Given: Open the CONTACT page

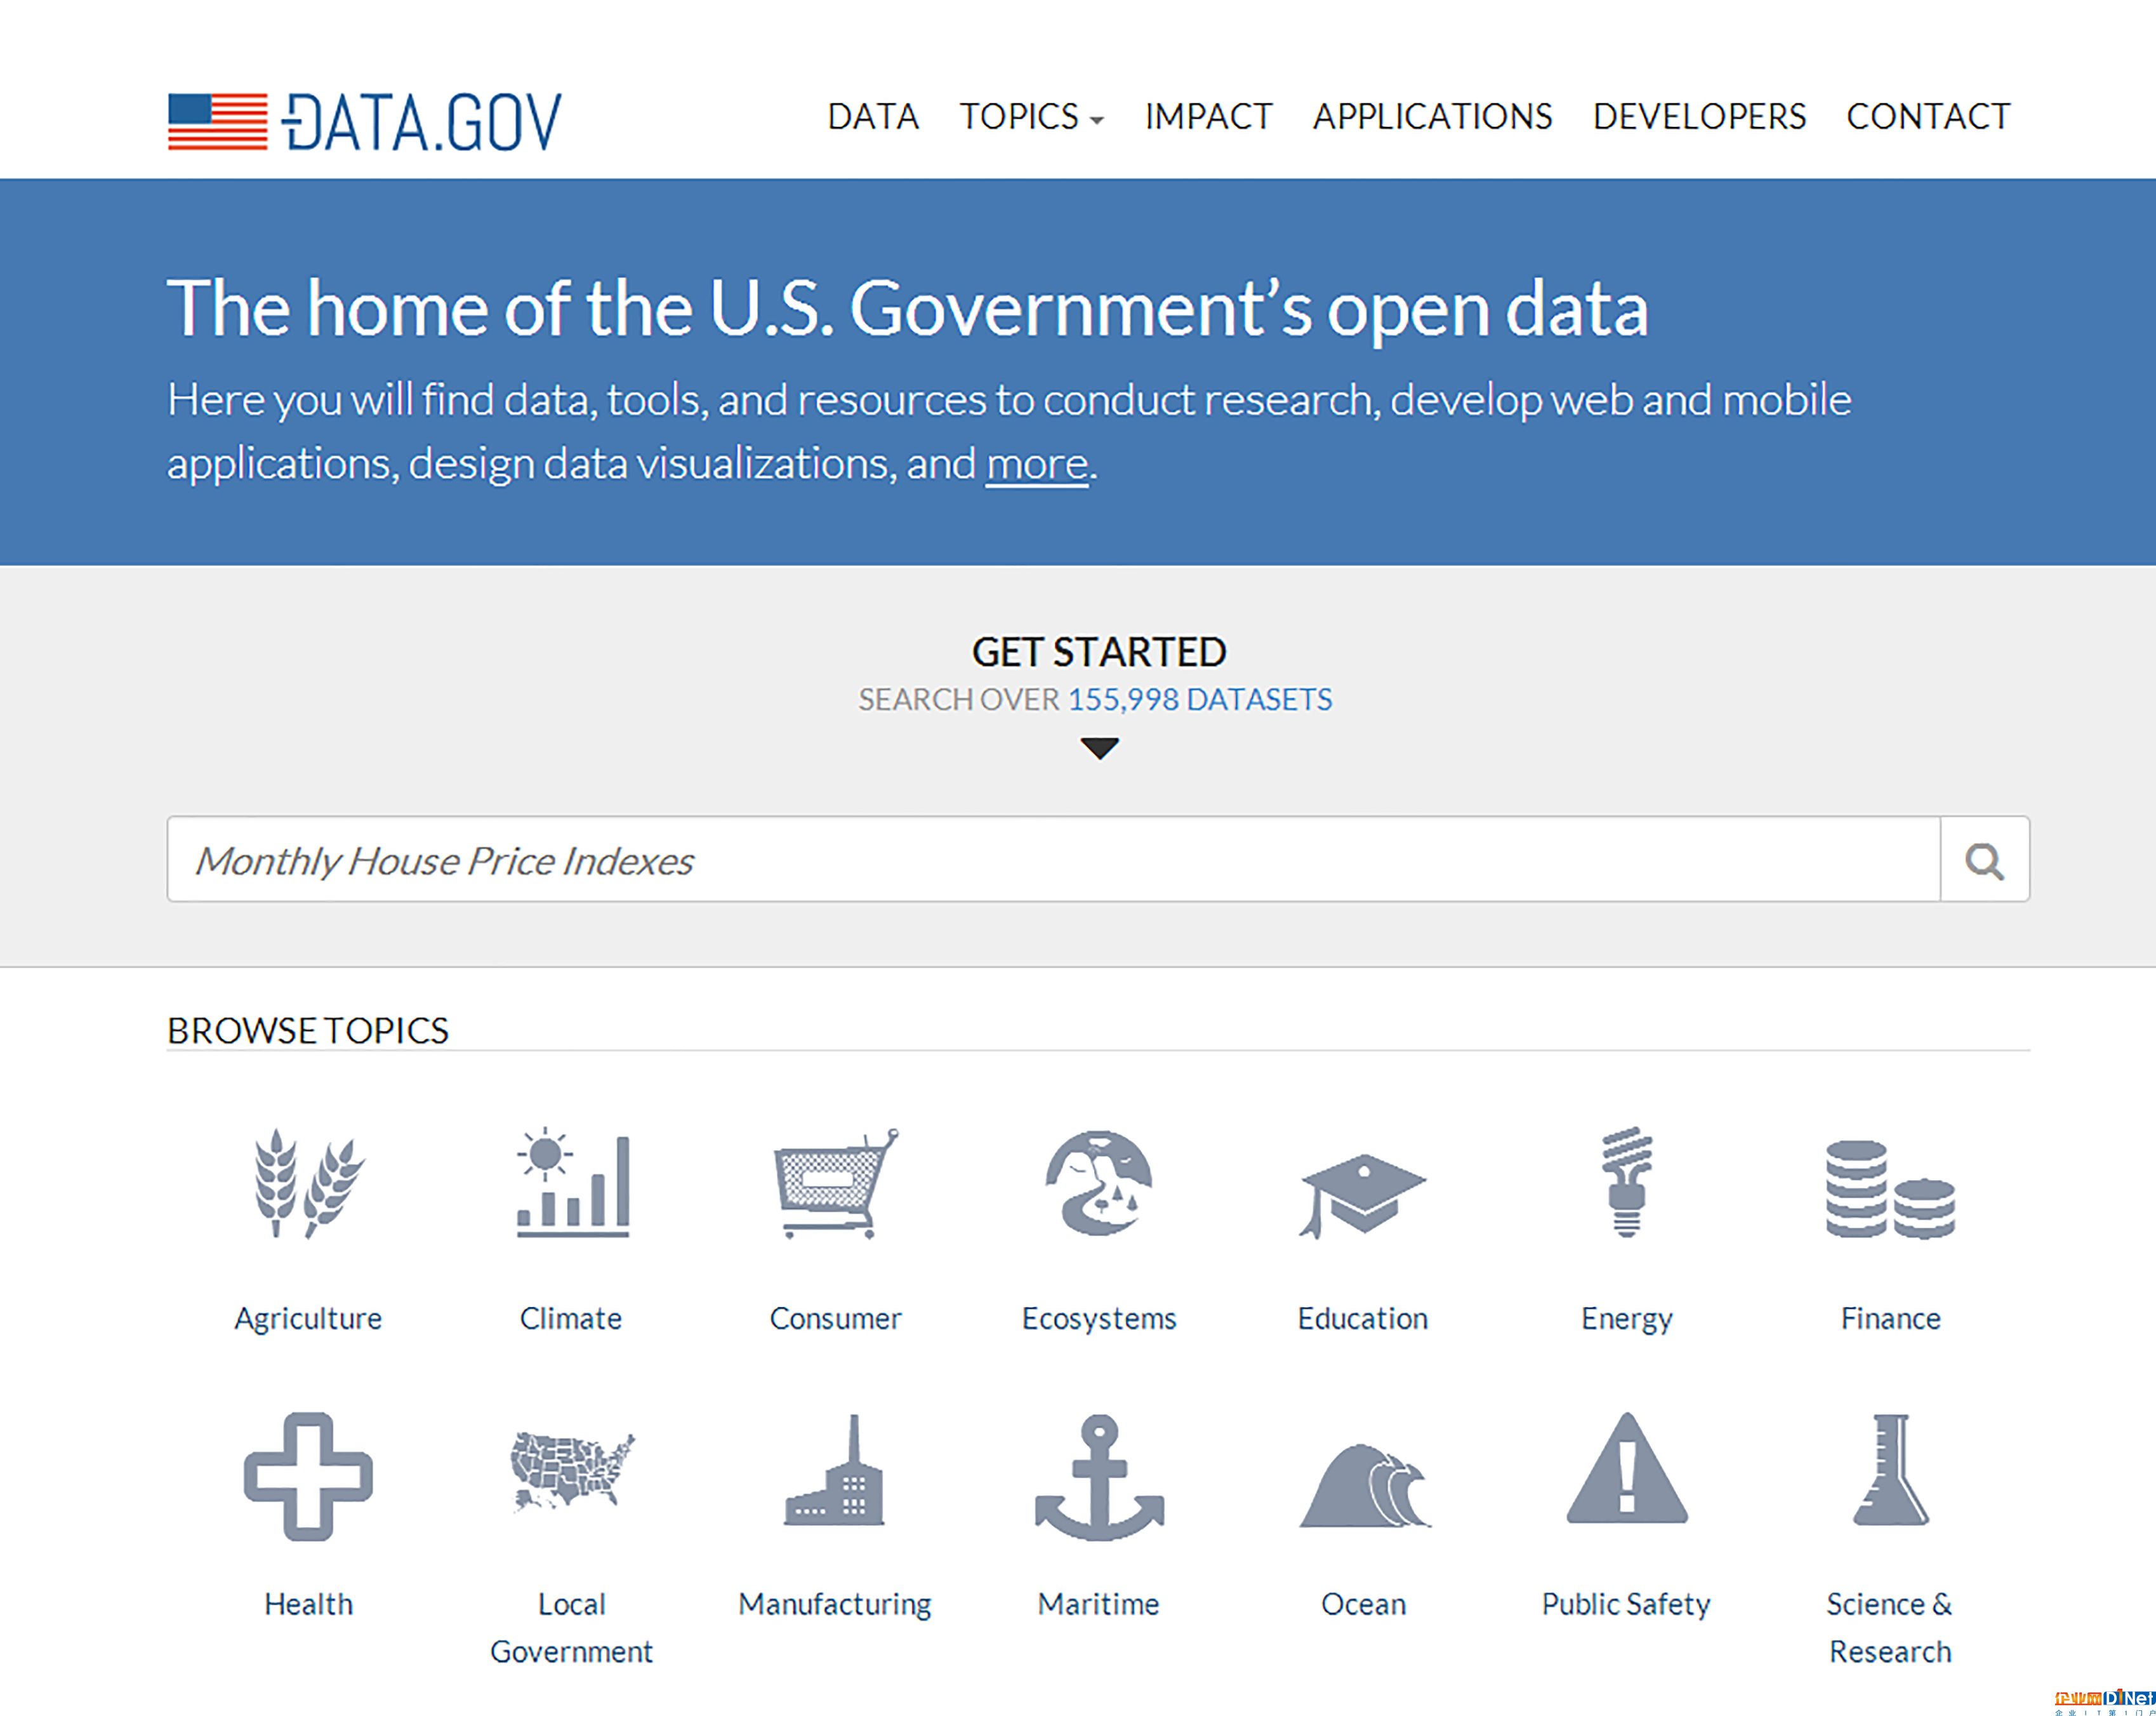Looking at the screenshot, I should (x=1928, y=117).
